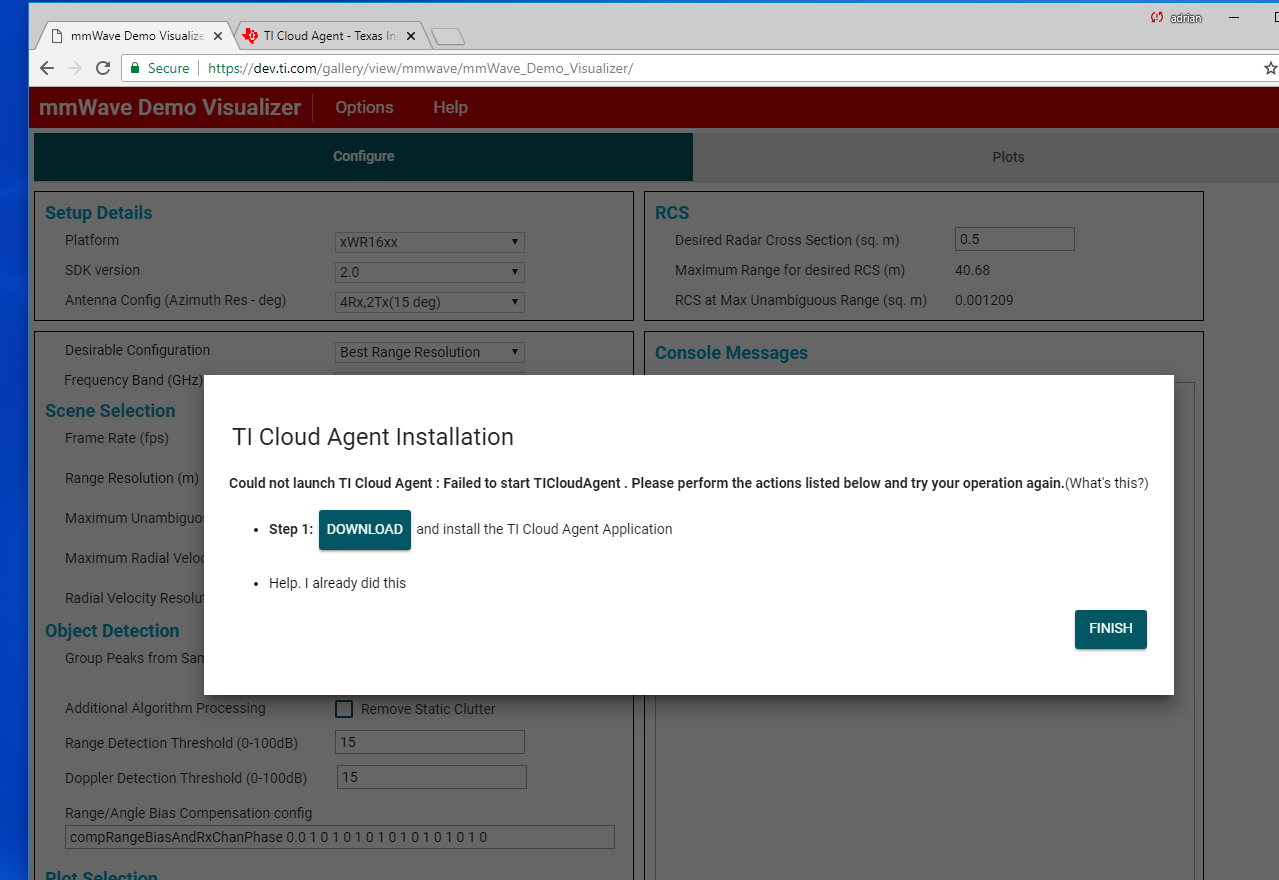Open the Desirable Configuration dropdown
The width and height of the screenshot is (1279, 880).
click(430, 352)
